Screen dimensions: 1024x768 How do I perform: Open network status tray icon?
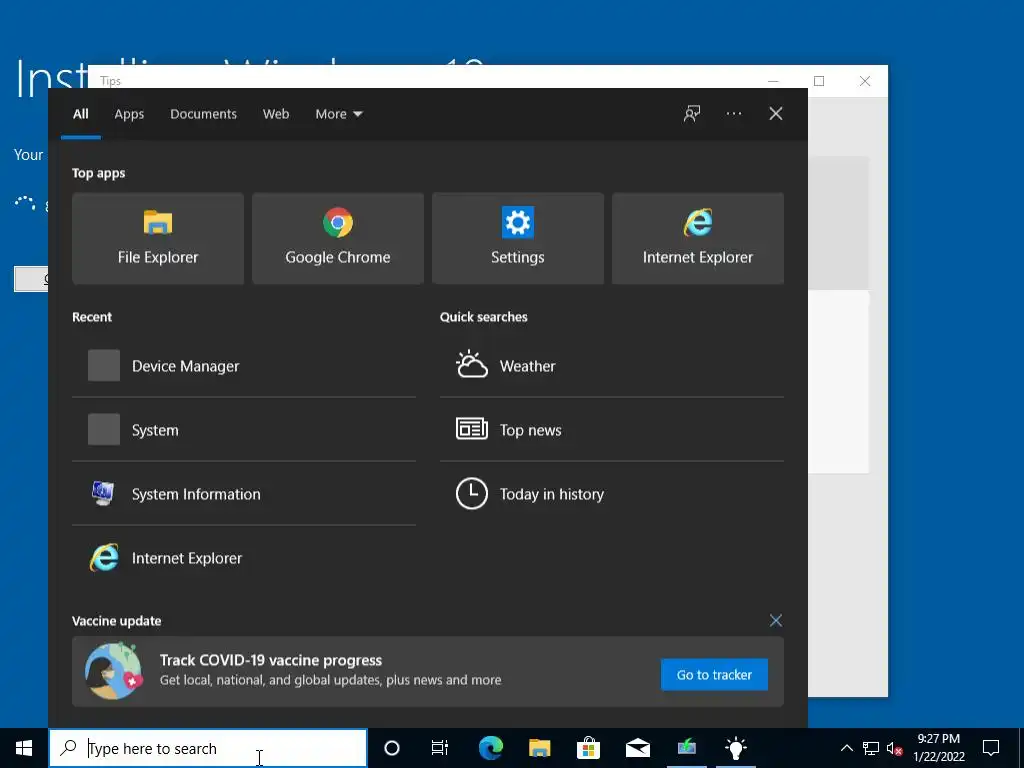(871, 748)
